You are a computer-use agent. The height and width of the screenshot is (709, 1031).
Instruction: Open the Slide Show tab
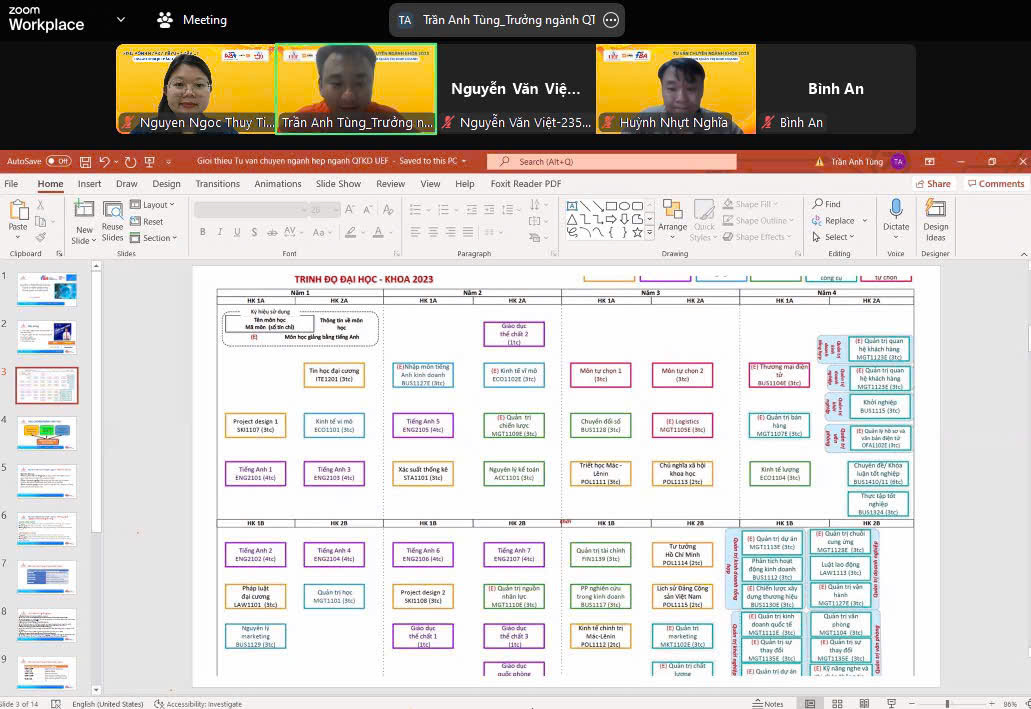[x=338, y=184]
